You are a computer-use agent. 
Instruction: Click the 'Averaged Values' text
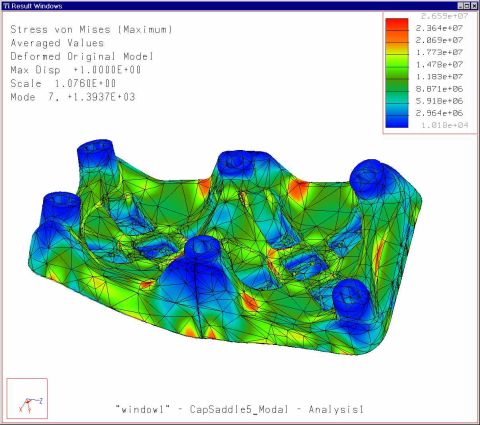pyautogui.click(x=57, y=43)
